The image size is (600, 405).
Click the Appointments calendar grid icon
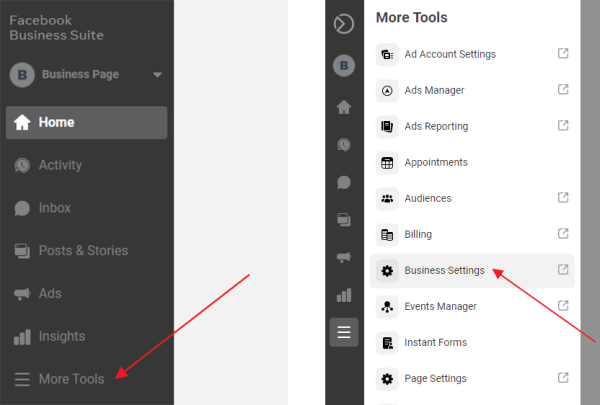(387, 163)
